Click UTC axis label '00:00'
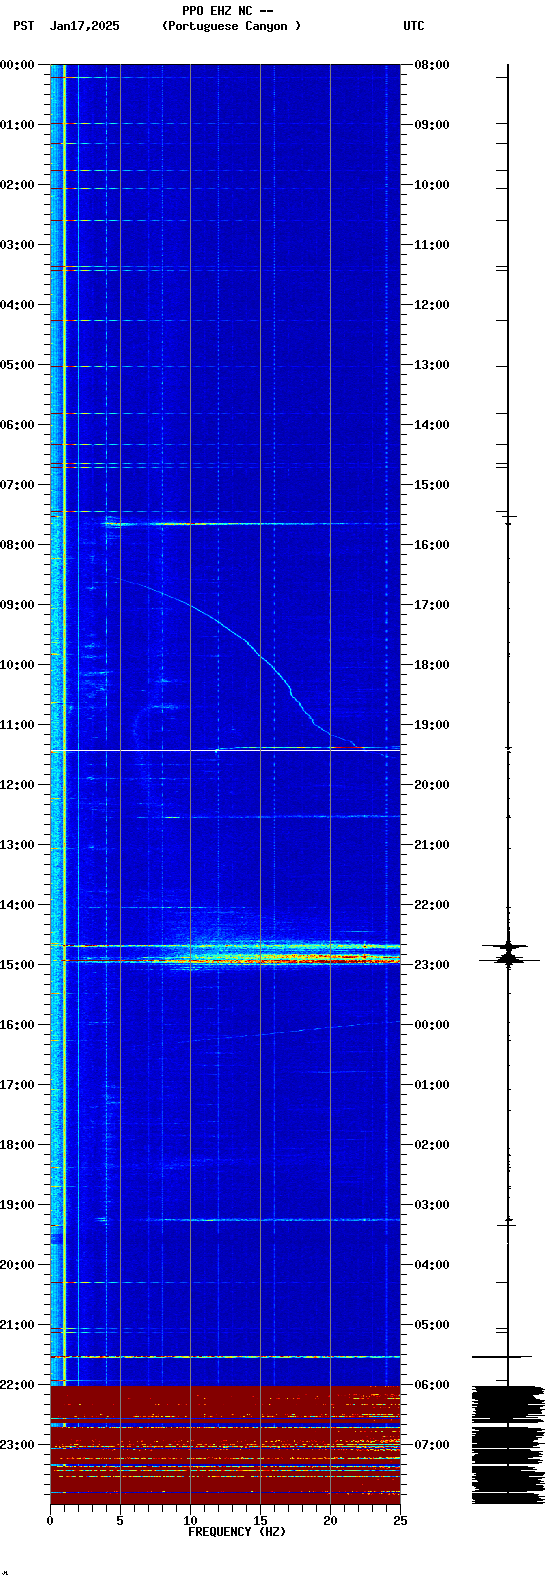 [x=432, y=1025]
